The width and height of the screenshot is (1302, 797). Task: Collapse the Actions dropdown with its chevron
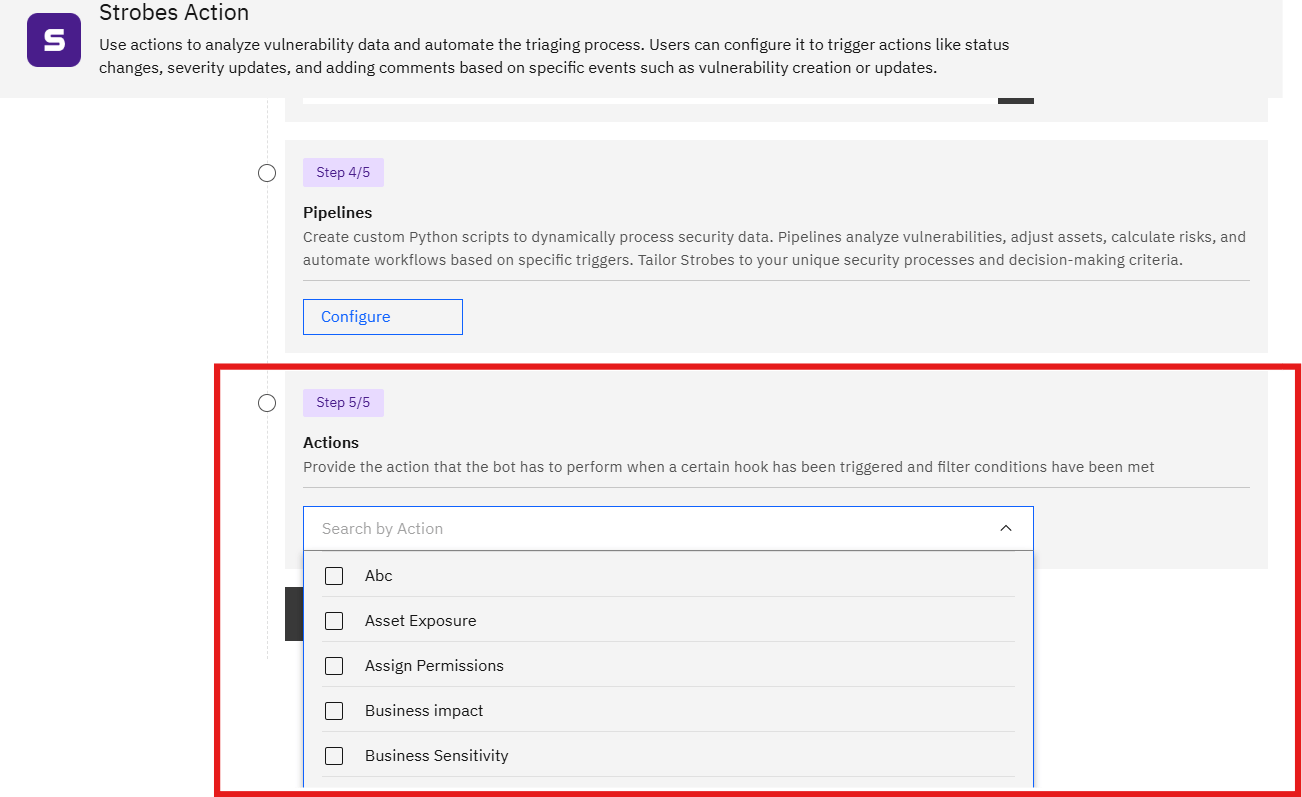1006,528
